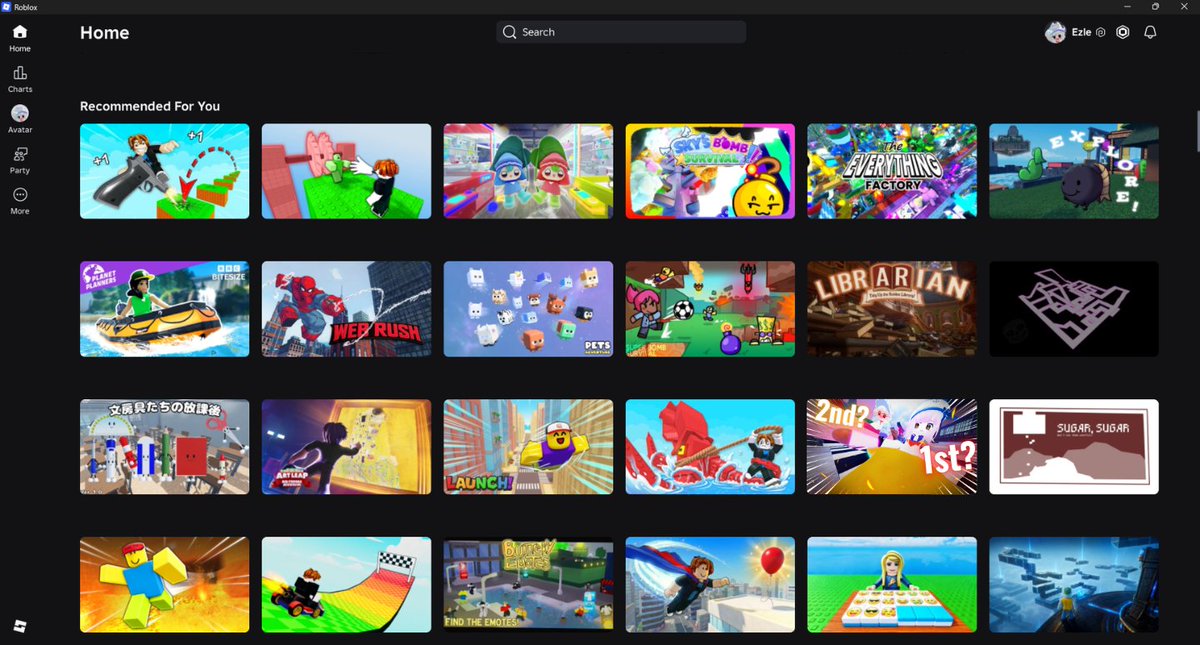1200x645 pixels.
Task: Open the Find the Emotes game thumbnail
Action: coord(528,585)
